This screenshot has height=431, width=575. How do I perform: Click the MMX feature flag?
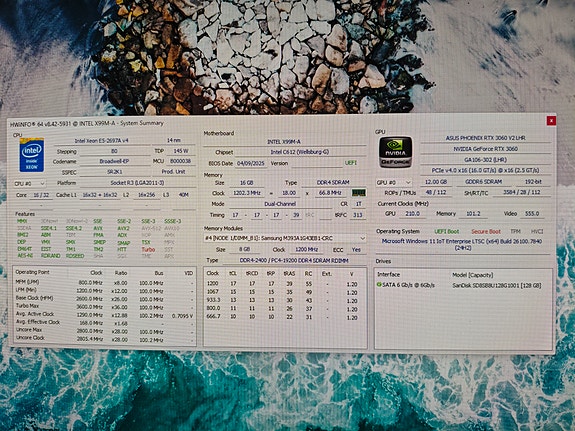[x=22, y=221]
